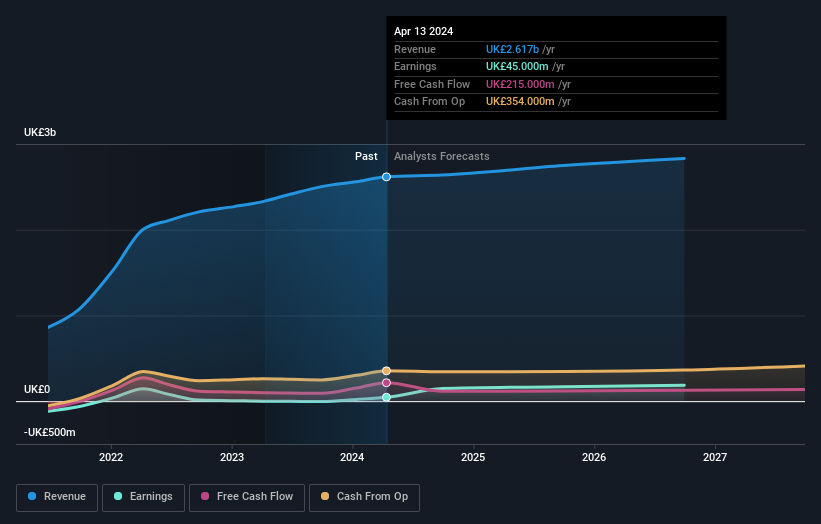
Task: Click the teal Earnings legend dot
Action: pyautogui.click(x=118, y=496)
